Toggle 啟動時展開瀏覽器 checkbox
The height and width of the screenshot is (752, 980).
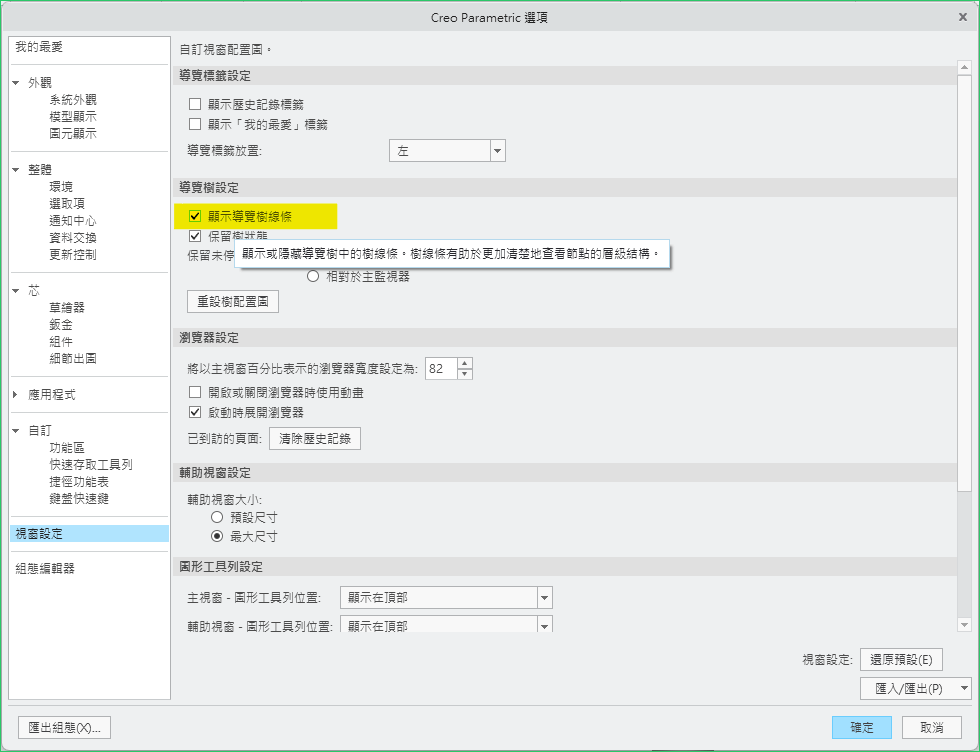point(195,412)
